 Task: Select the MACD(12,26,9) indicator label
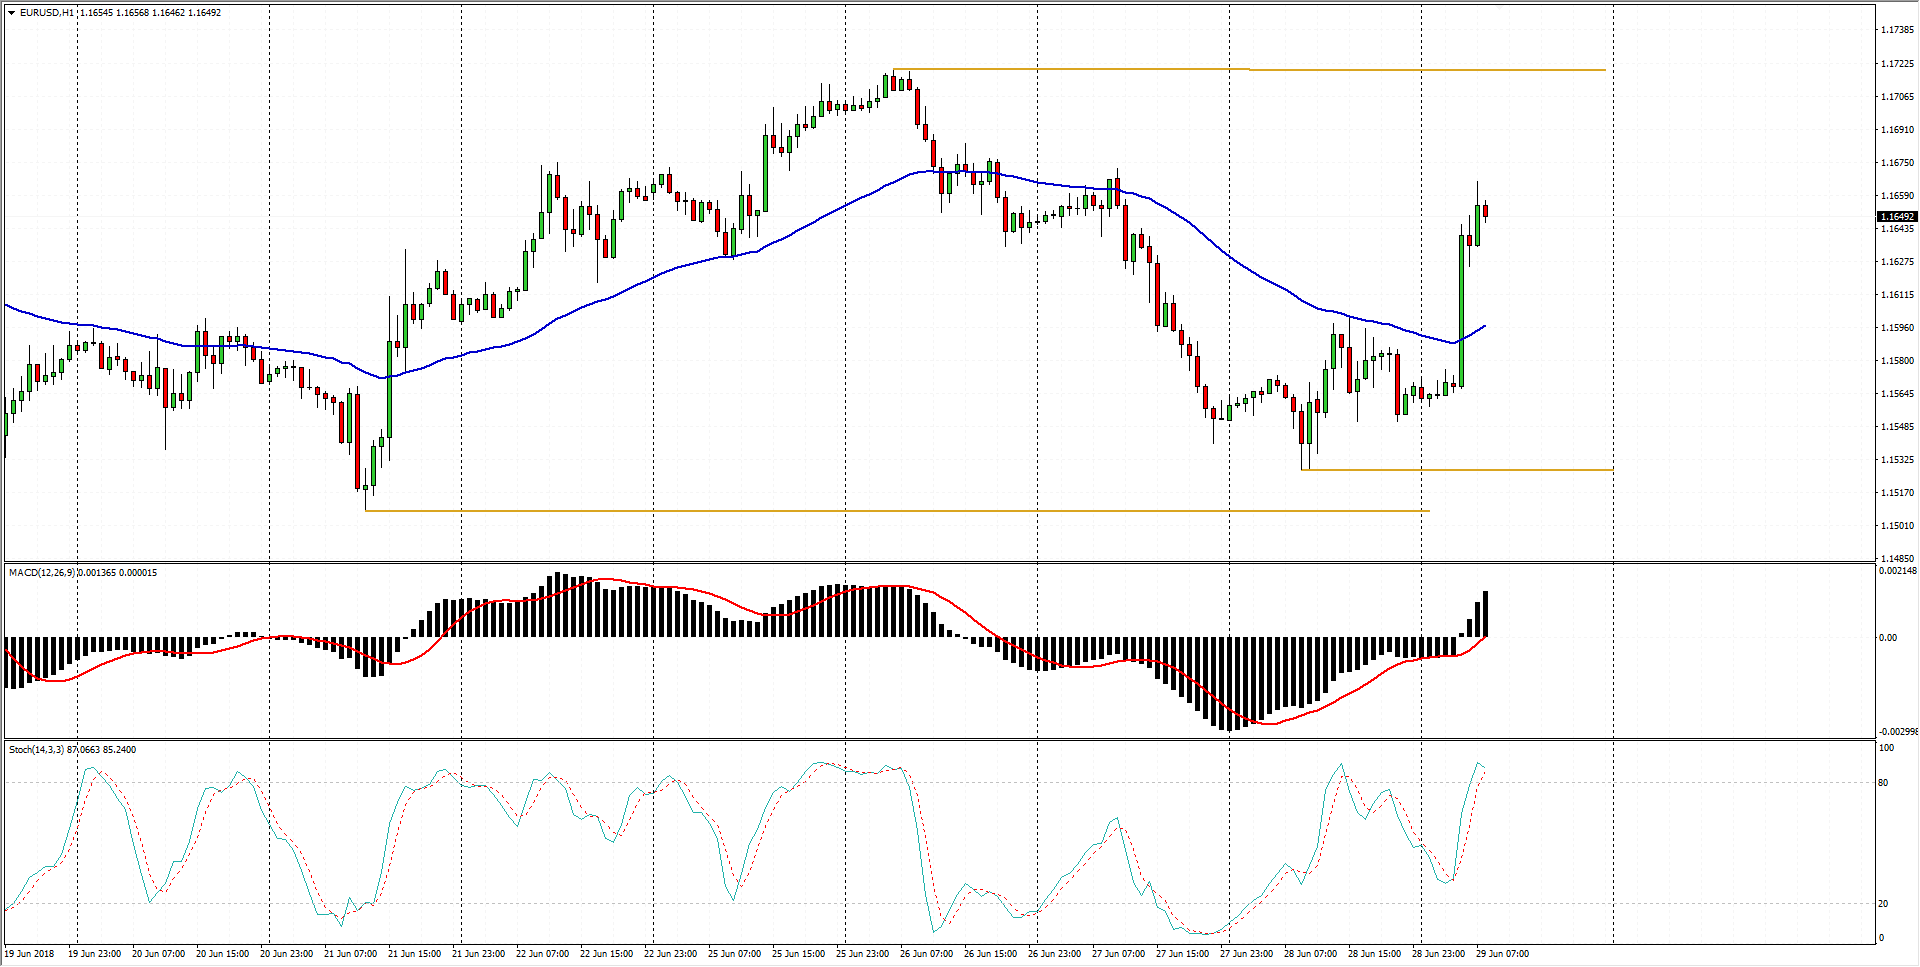point(41,573)
